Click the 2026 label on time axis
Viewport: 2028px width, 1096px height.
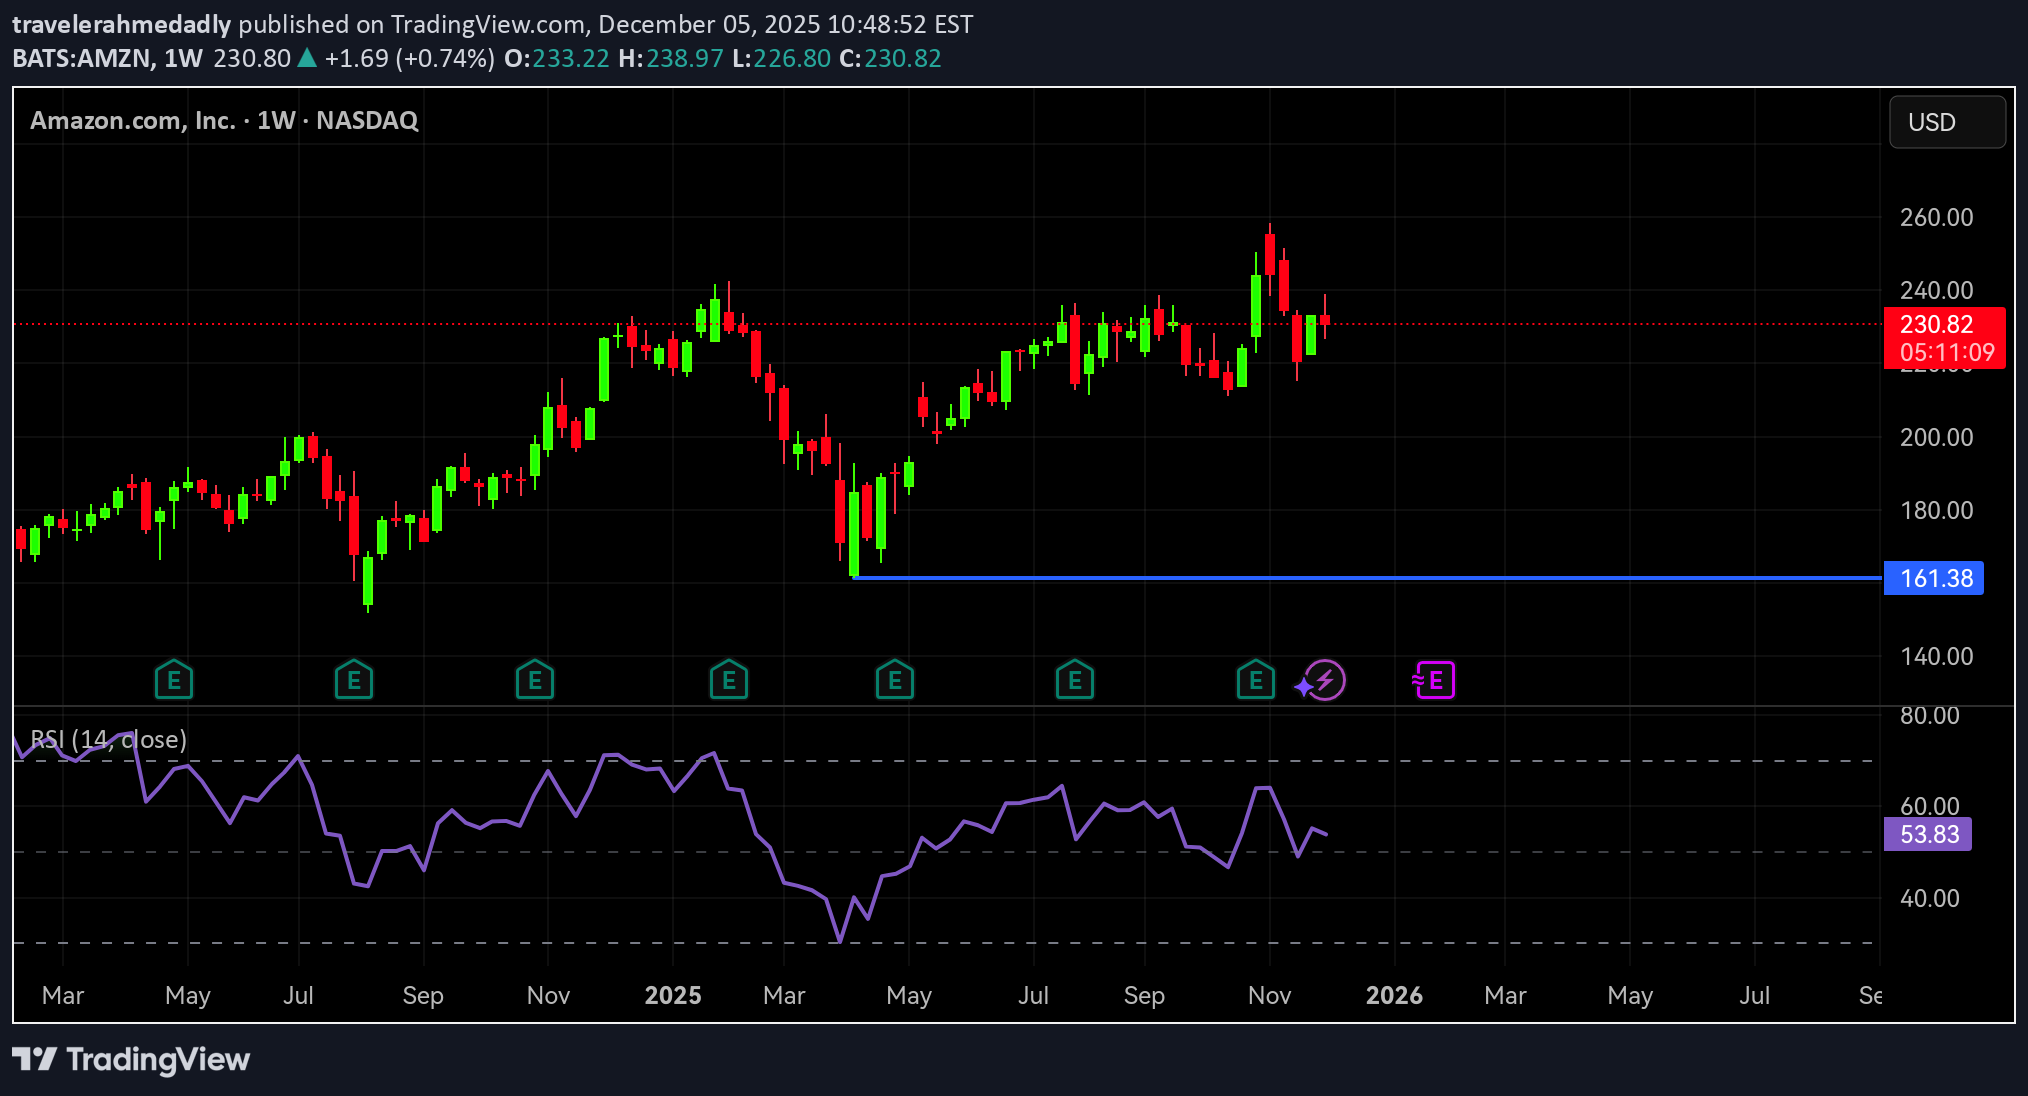click(1394, 995)
